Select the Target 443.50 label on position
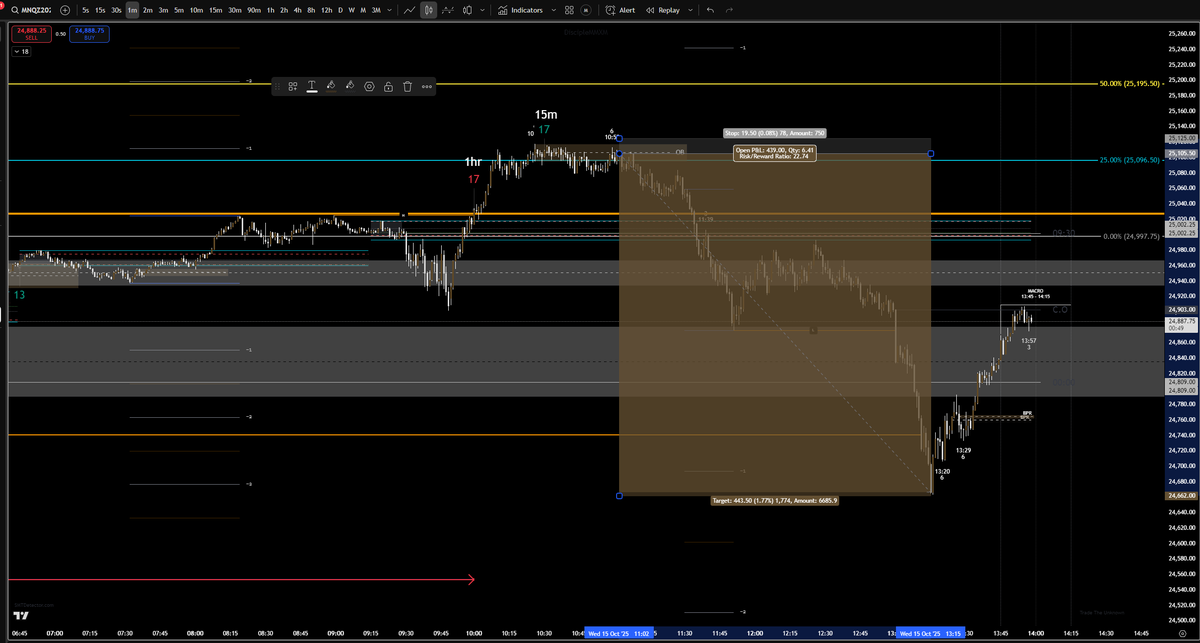Screen dimensions: 1200x643 (x=775, y=500)
